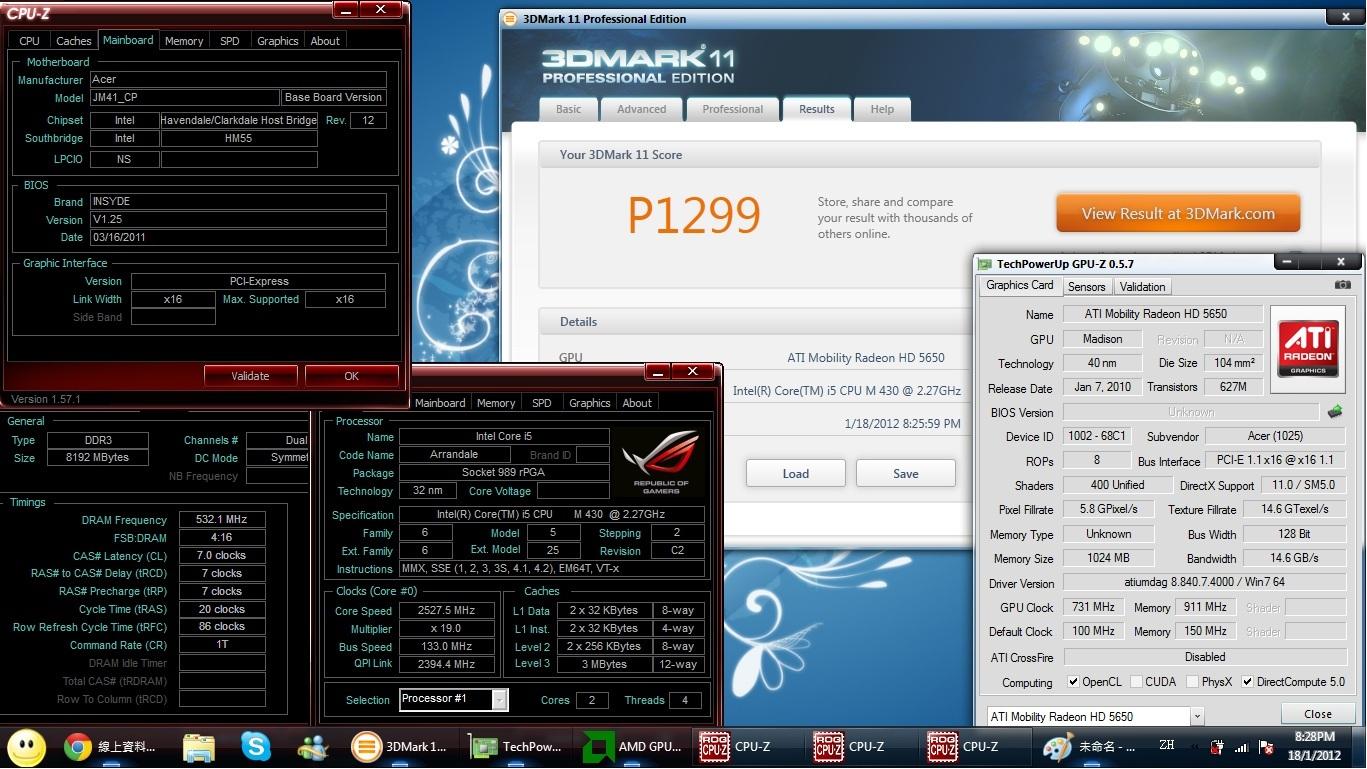Click the BIOS Date value 03/16/2011

point(238,237)
